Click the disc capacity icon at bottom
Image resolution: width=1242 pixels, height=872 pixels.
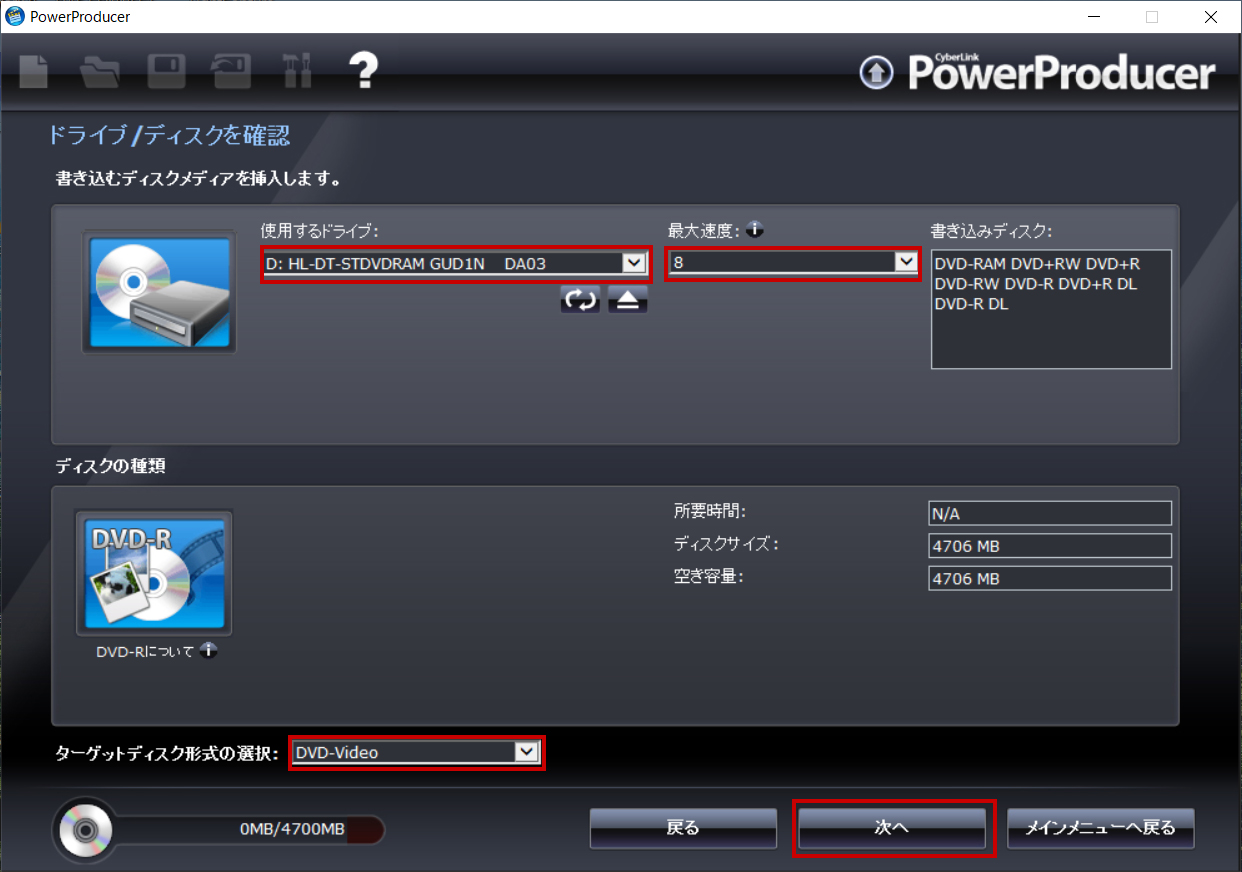(x=85, y=829)
